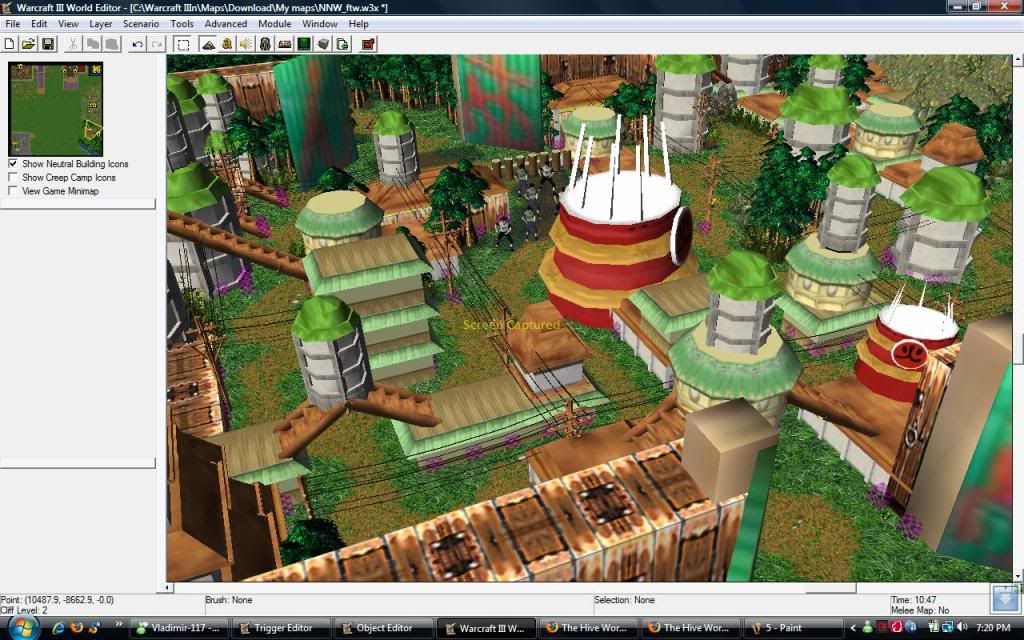Image resolution: width=1024 pixels, height=640 pixels.
Task: Save the map with the floppy disk icon
Action: tap(48, 44)
